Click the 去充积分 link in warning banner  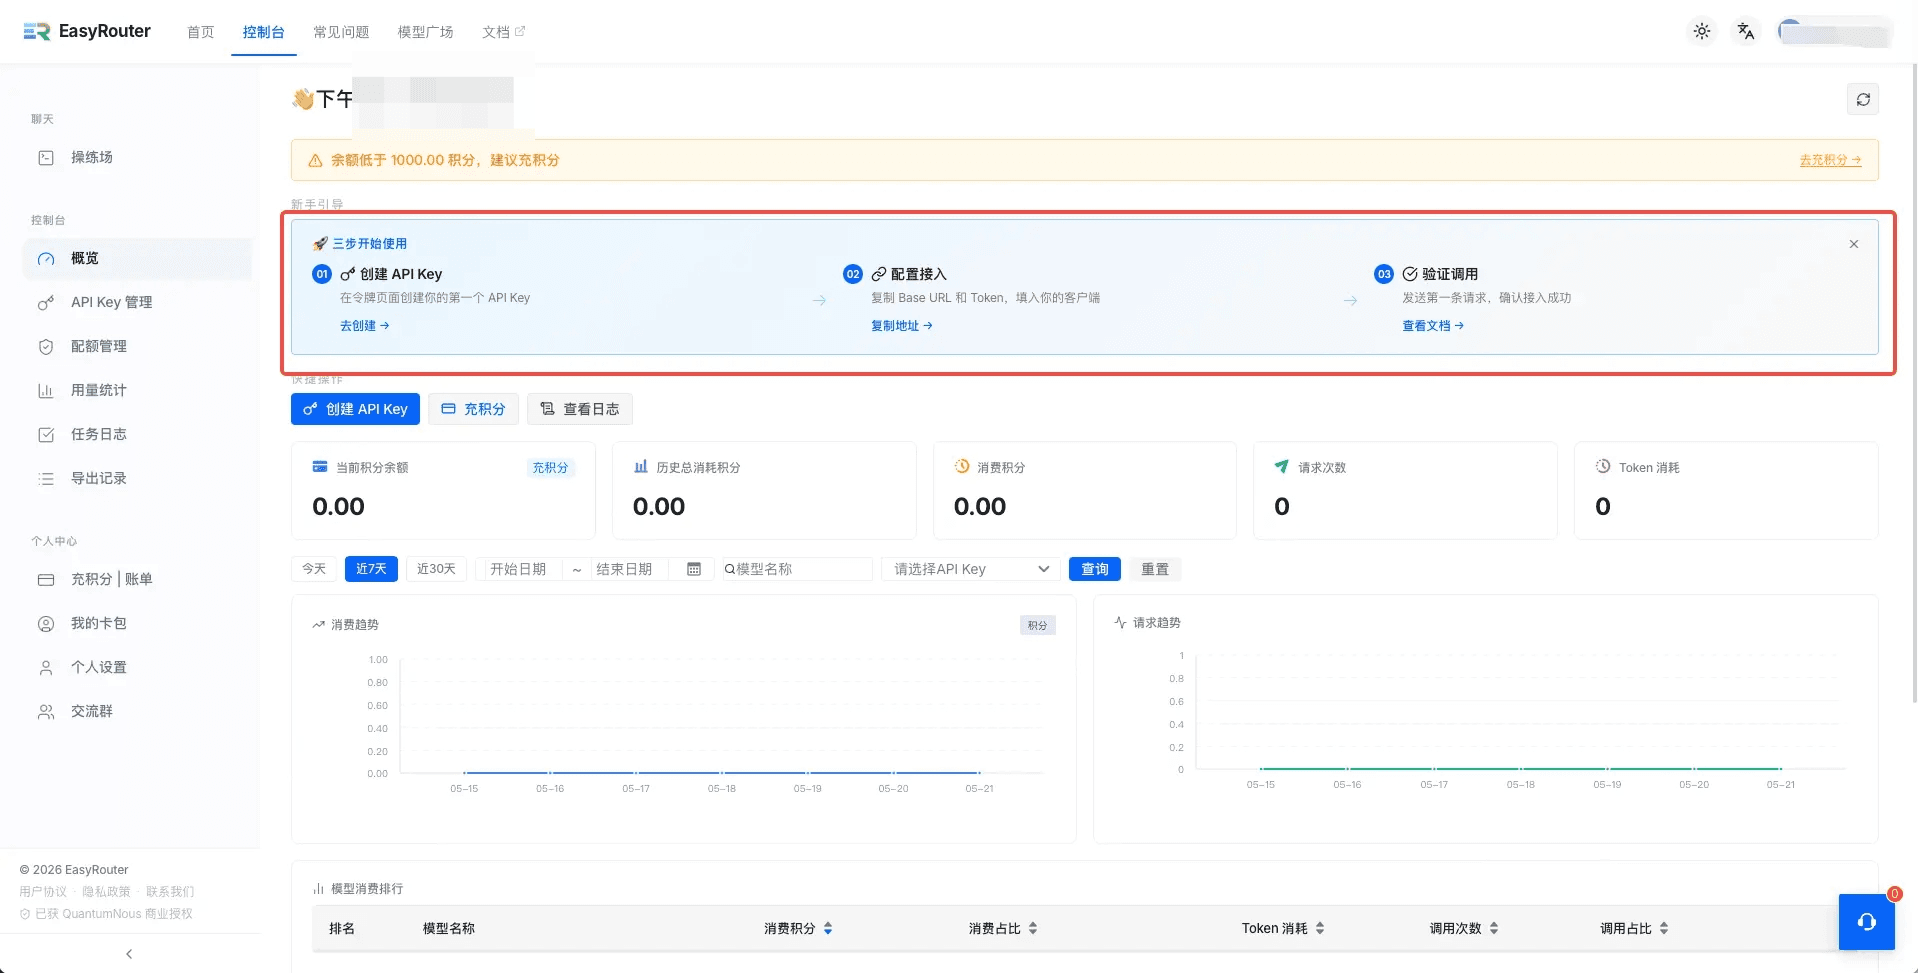click(1830, 160)
